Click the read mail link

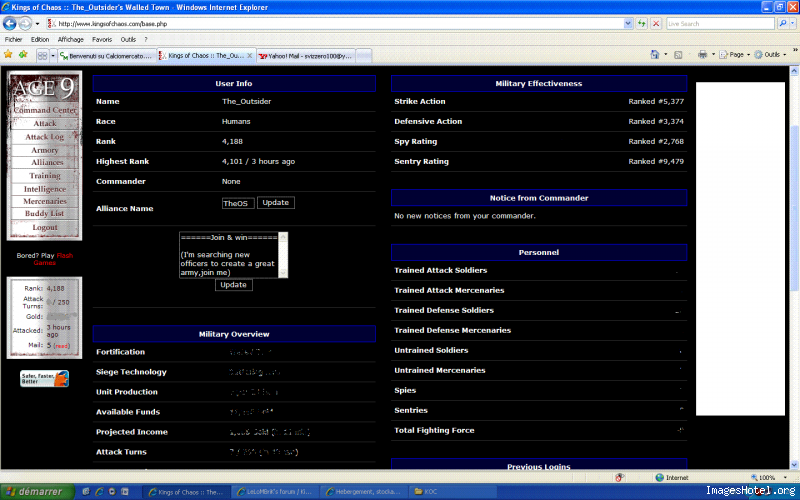tap(62, 346)
